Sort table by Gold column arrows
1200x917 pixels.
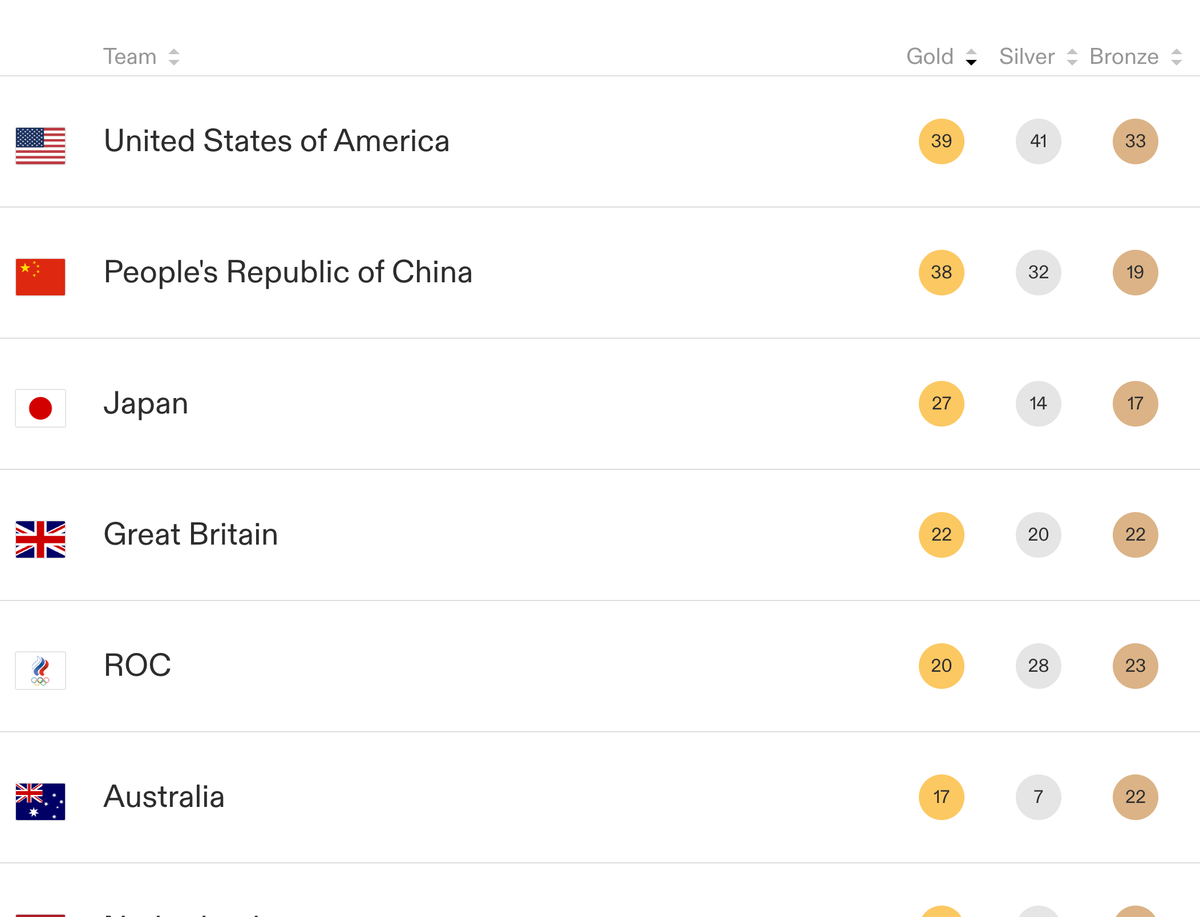pyautogui.click(x=971, y=58)
